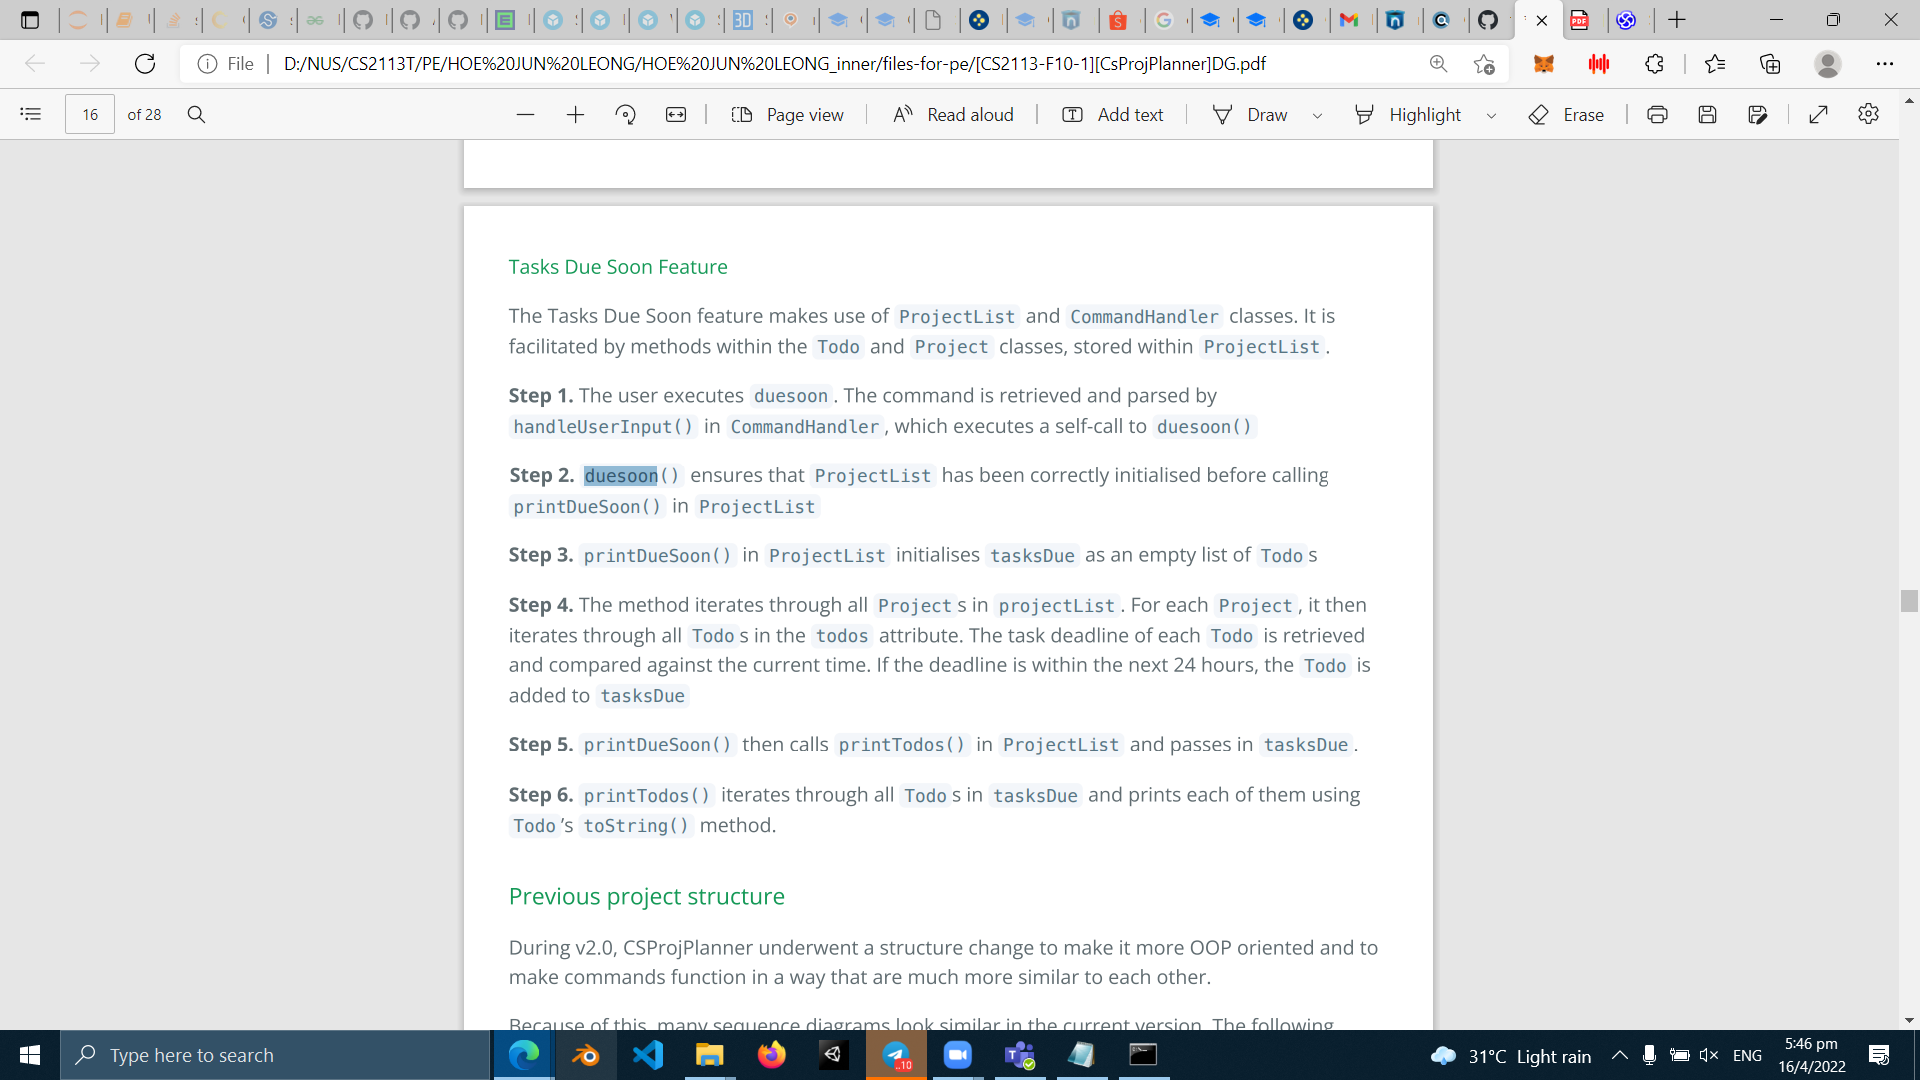
Task: Open a new browser tab
Action: tap(1677, 20)
